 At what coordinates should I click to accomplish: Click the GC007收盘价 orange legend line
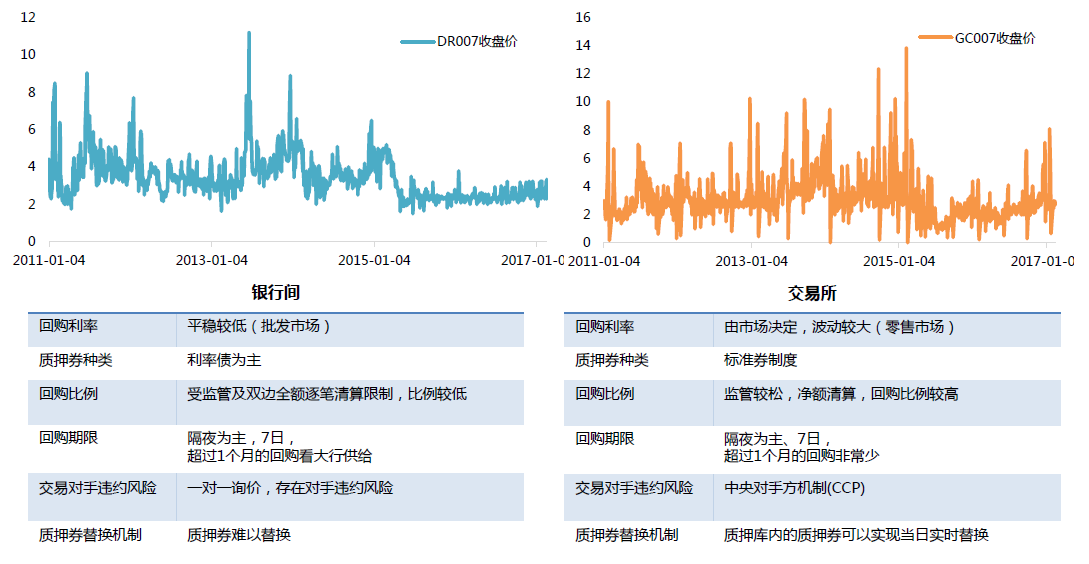pos(935,38)
